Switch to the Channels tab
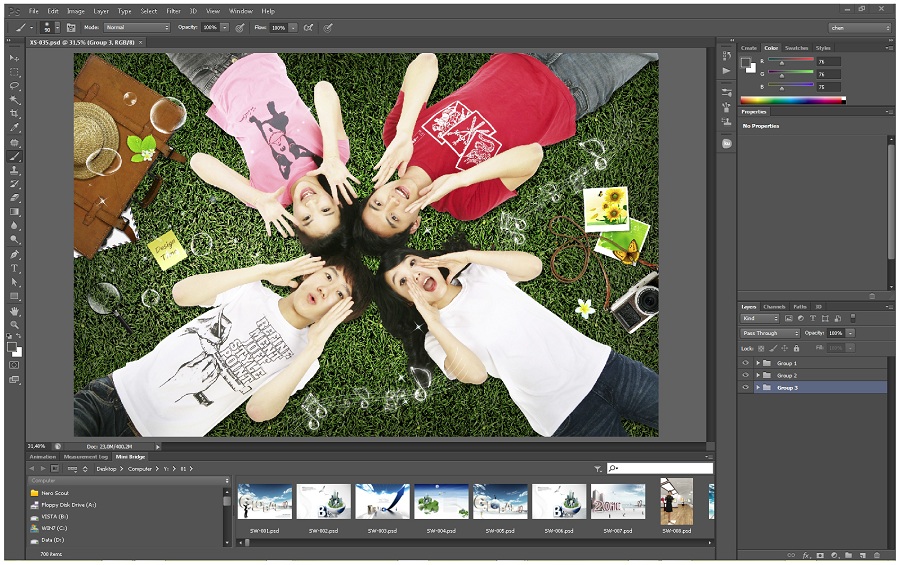This screenshot has width=900, height=565. (774, 307)
